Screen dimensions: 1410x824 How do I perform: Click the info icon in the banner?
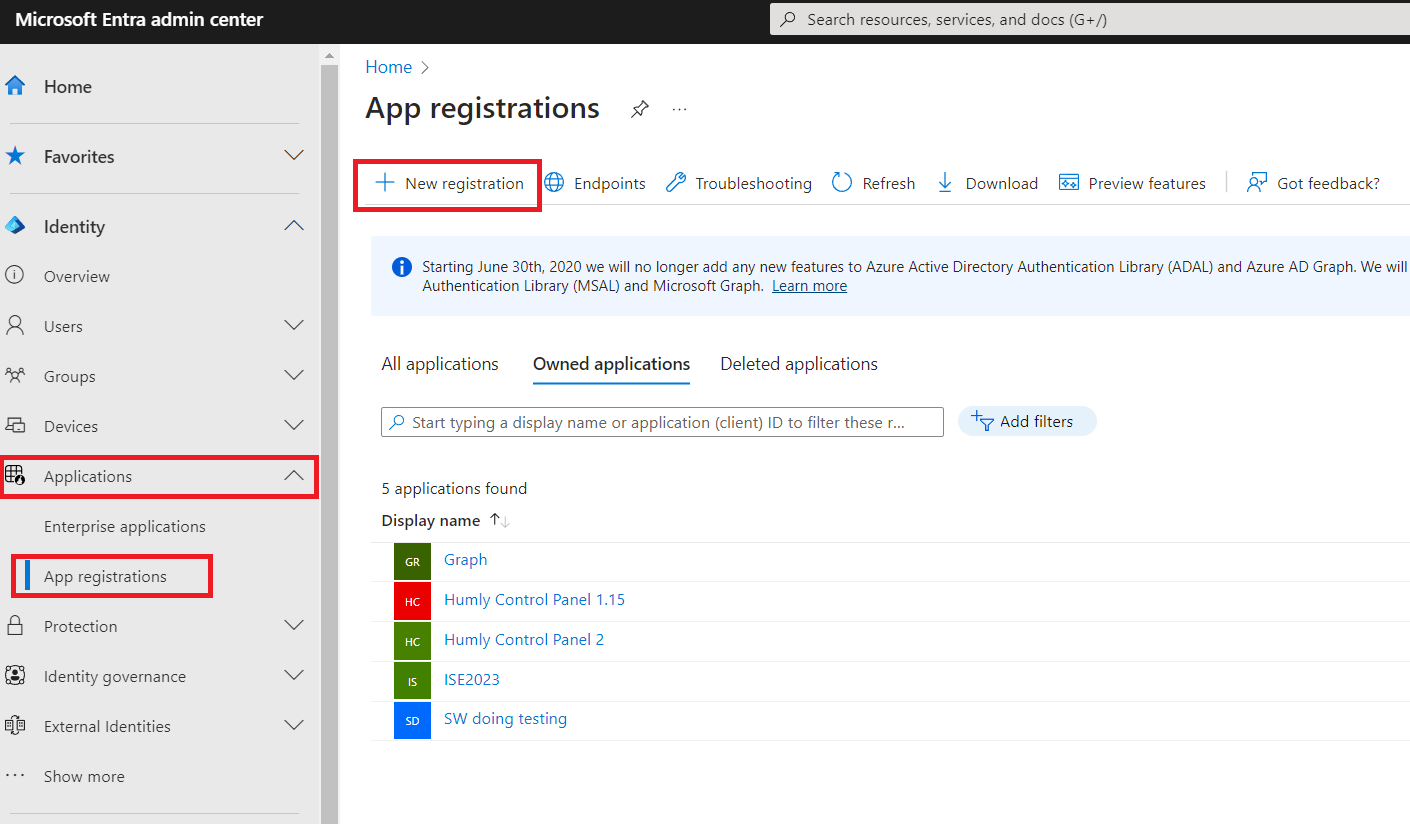[402, 267]
